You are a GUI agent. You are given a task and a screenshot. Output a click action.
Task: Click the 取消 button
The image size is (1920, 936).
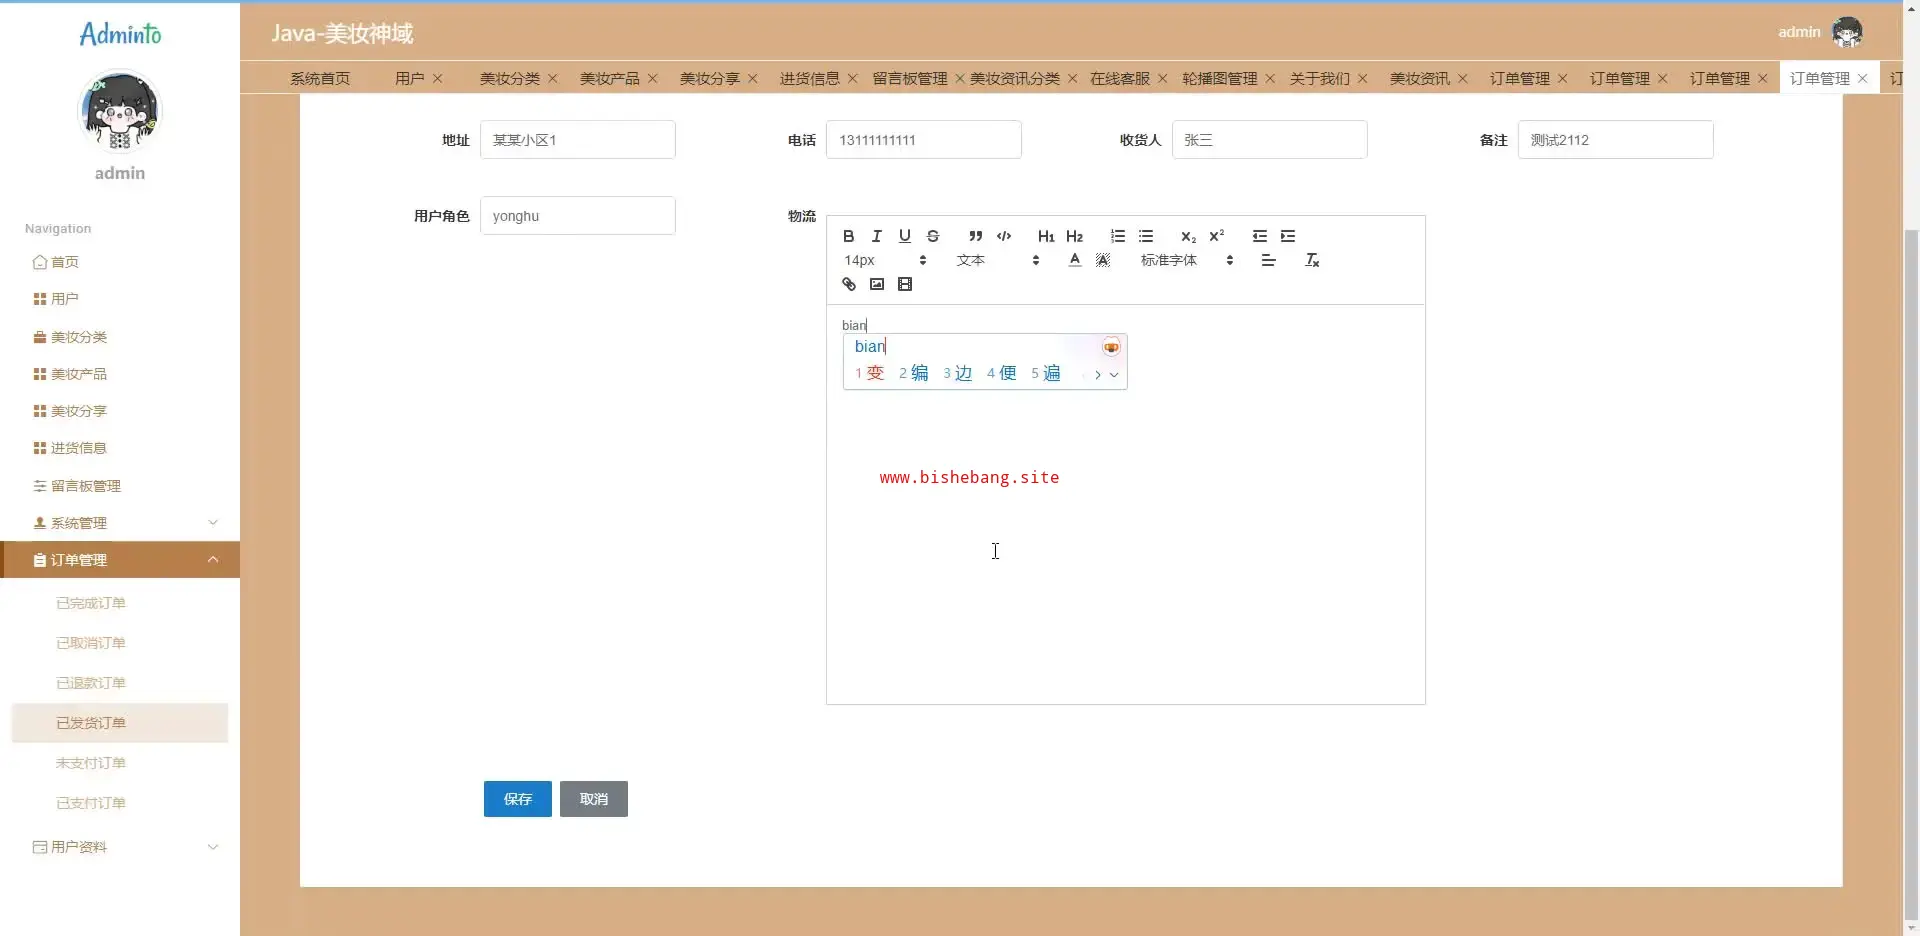tap(593, 799)
